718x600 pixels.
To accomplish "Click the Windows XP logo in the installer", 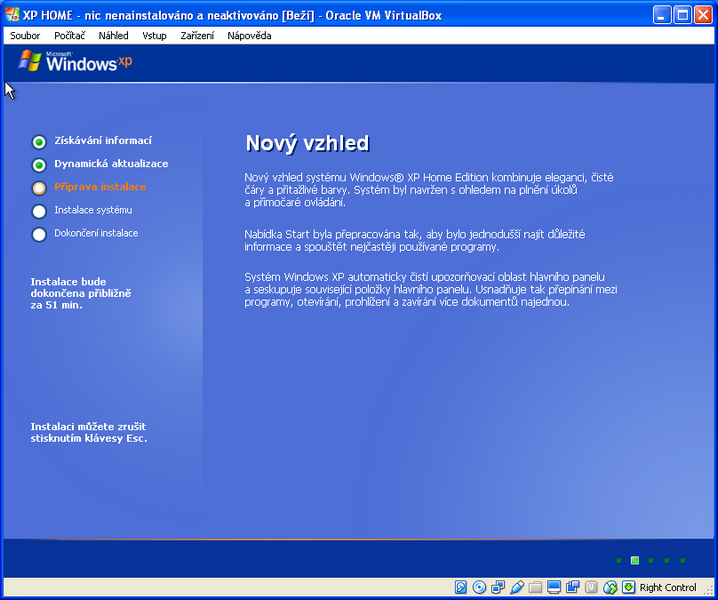I will click(76, 61).
